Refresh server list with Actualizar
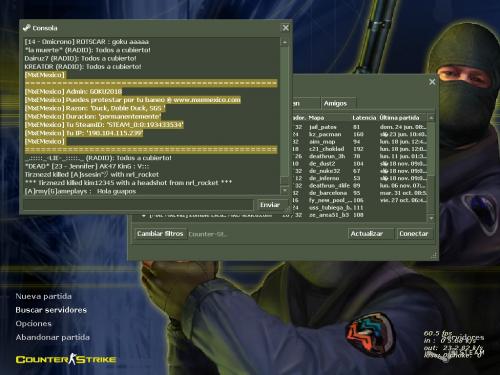The width and height of the screenshot is (500, 375). (367, 234)
